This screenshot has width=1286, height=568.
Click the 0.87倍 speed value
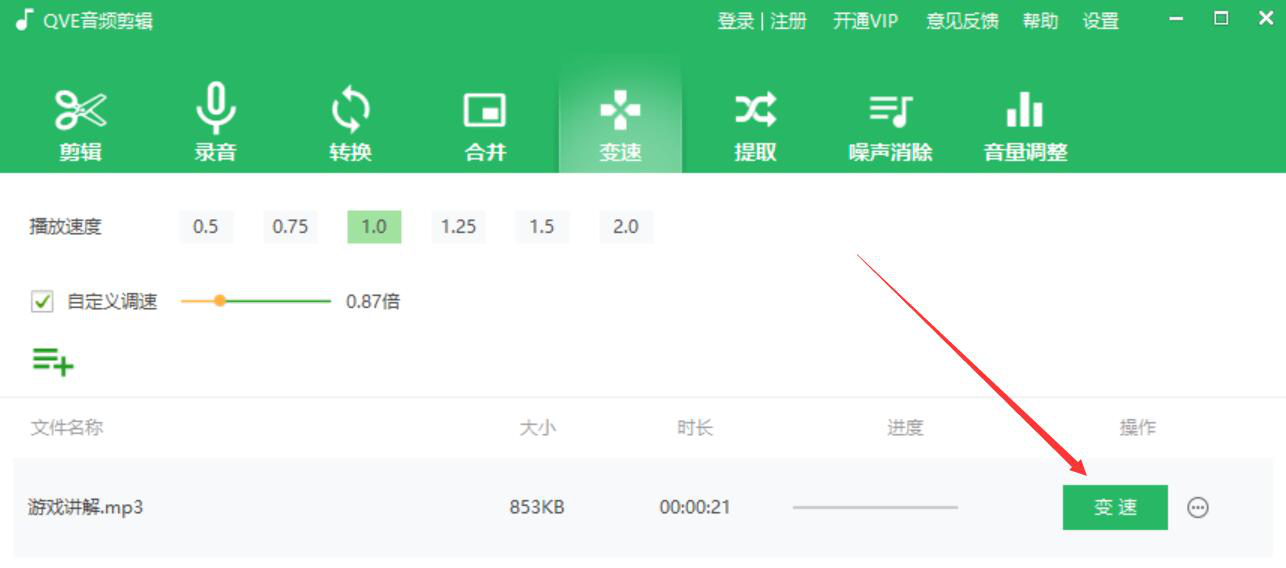[373, 301]
